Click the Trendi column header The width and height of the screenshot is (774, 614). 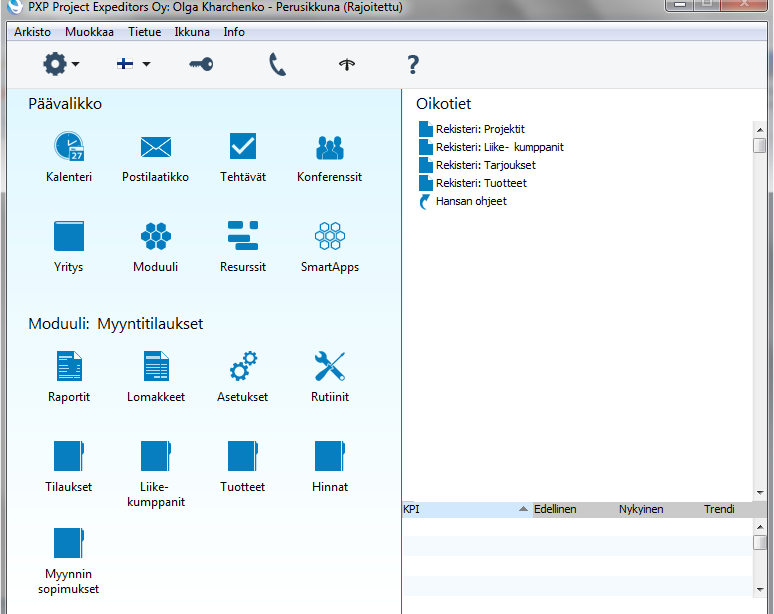point(719,509)
